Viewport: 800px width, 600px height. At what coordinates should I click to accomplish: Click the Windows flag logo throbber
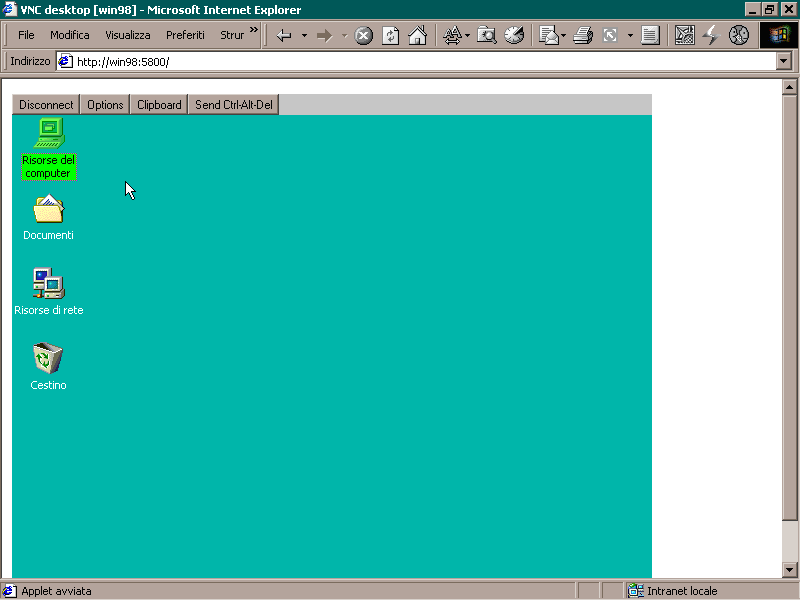[x=779, y=35]
